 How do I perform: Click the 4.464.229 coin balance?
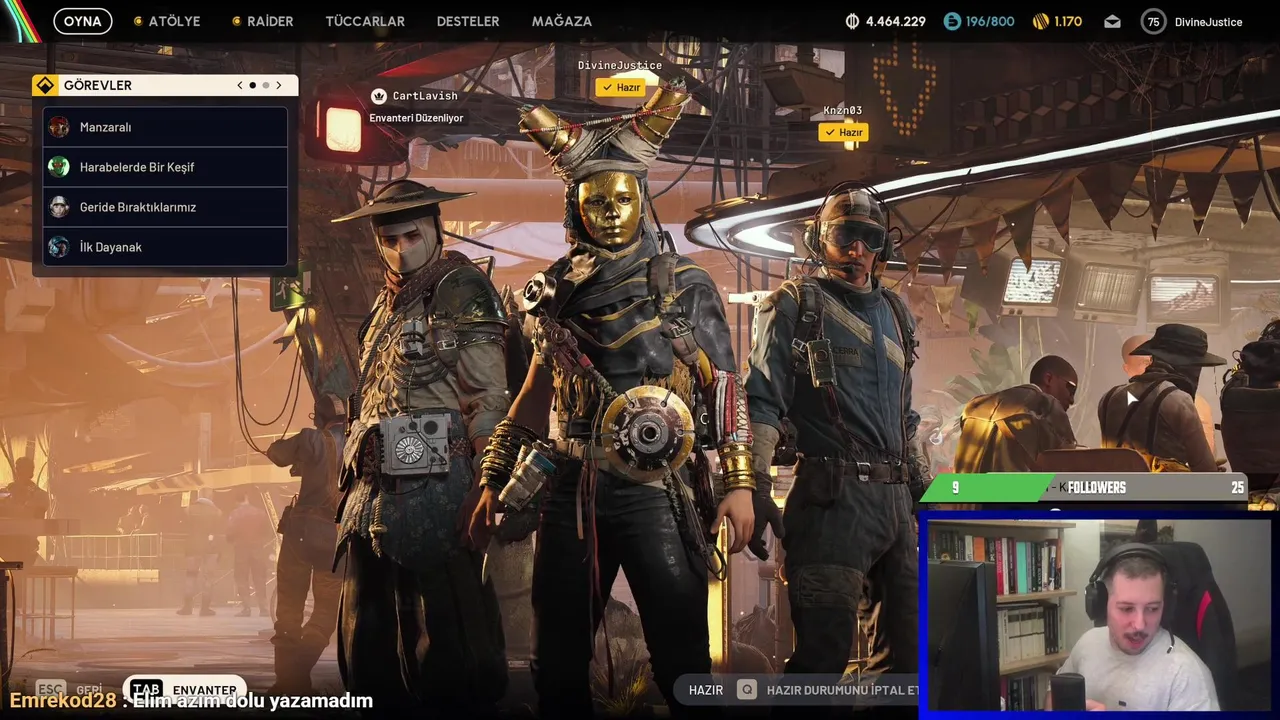[896, 21]
